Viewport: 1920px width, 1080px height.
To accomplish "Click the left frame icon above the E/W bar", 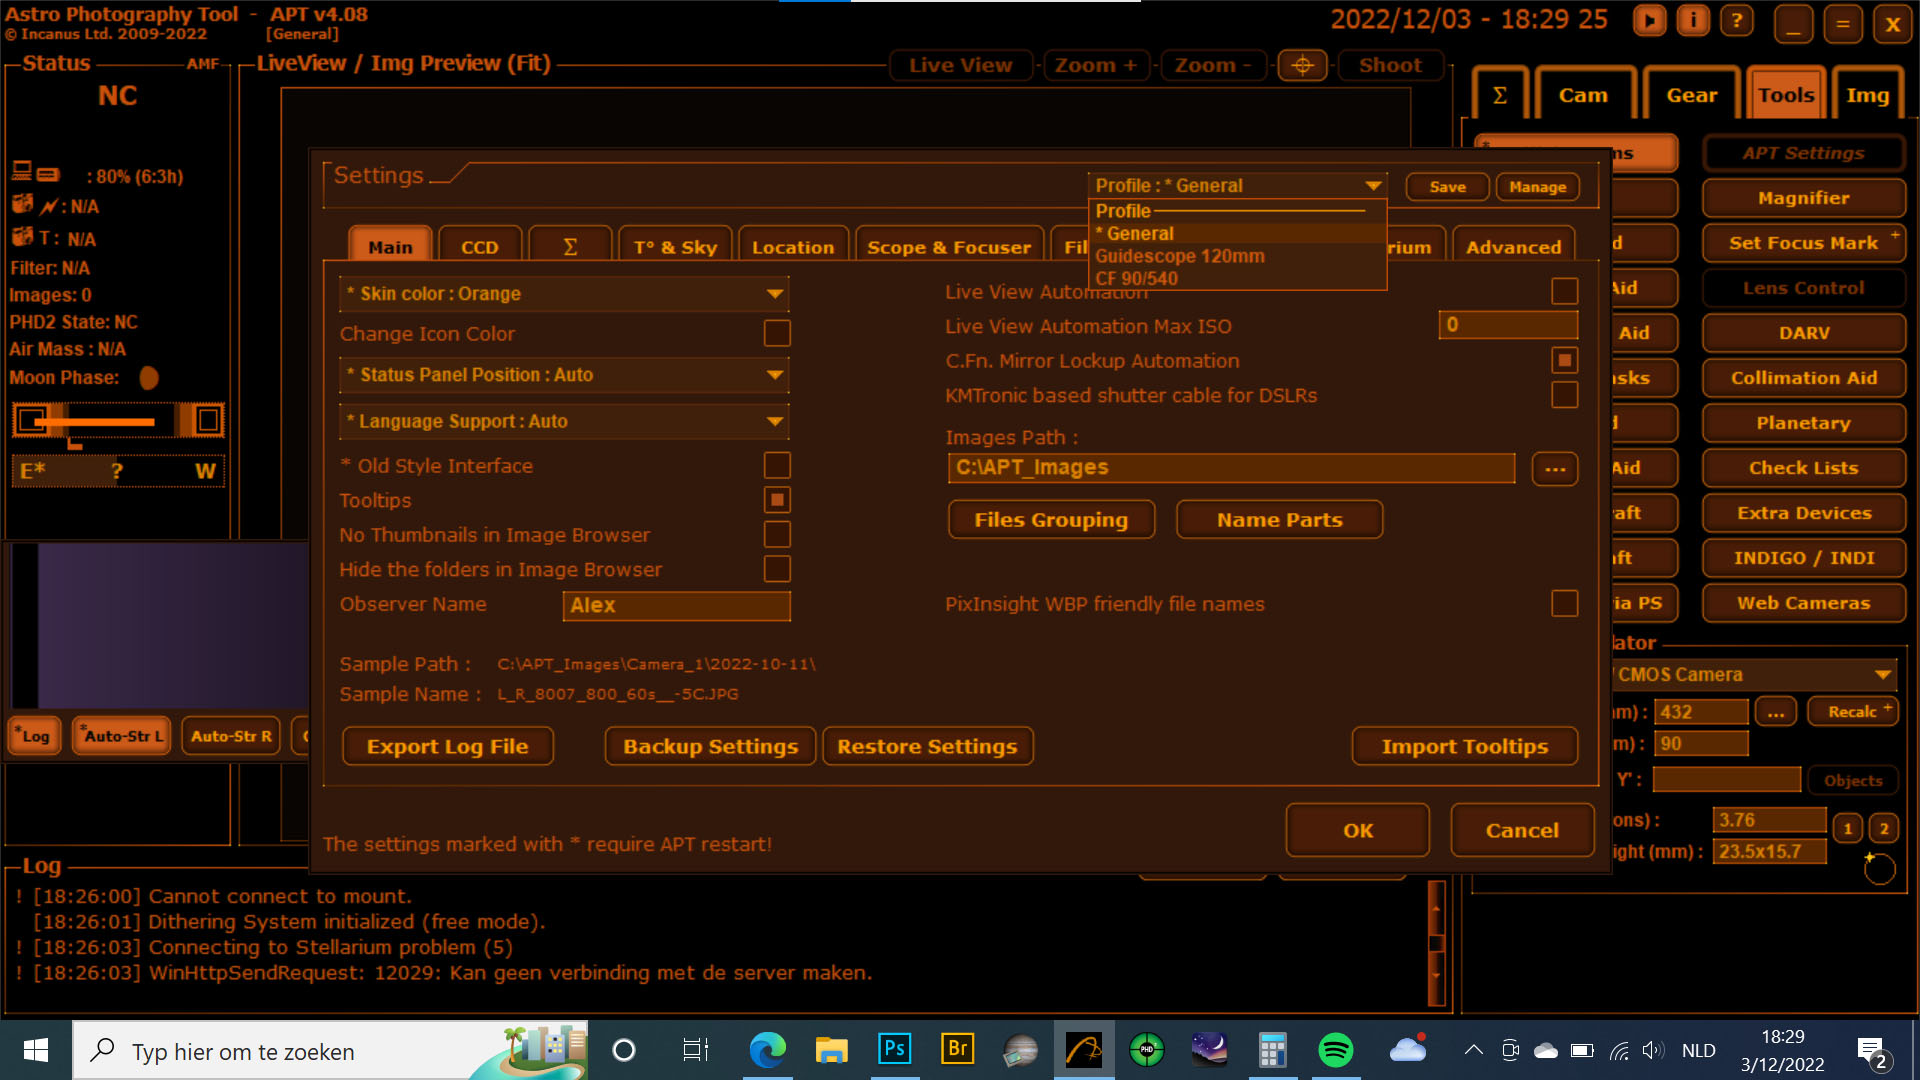I will (32, 419).
